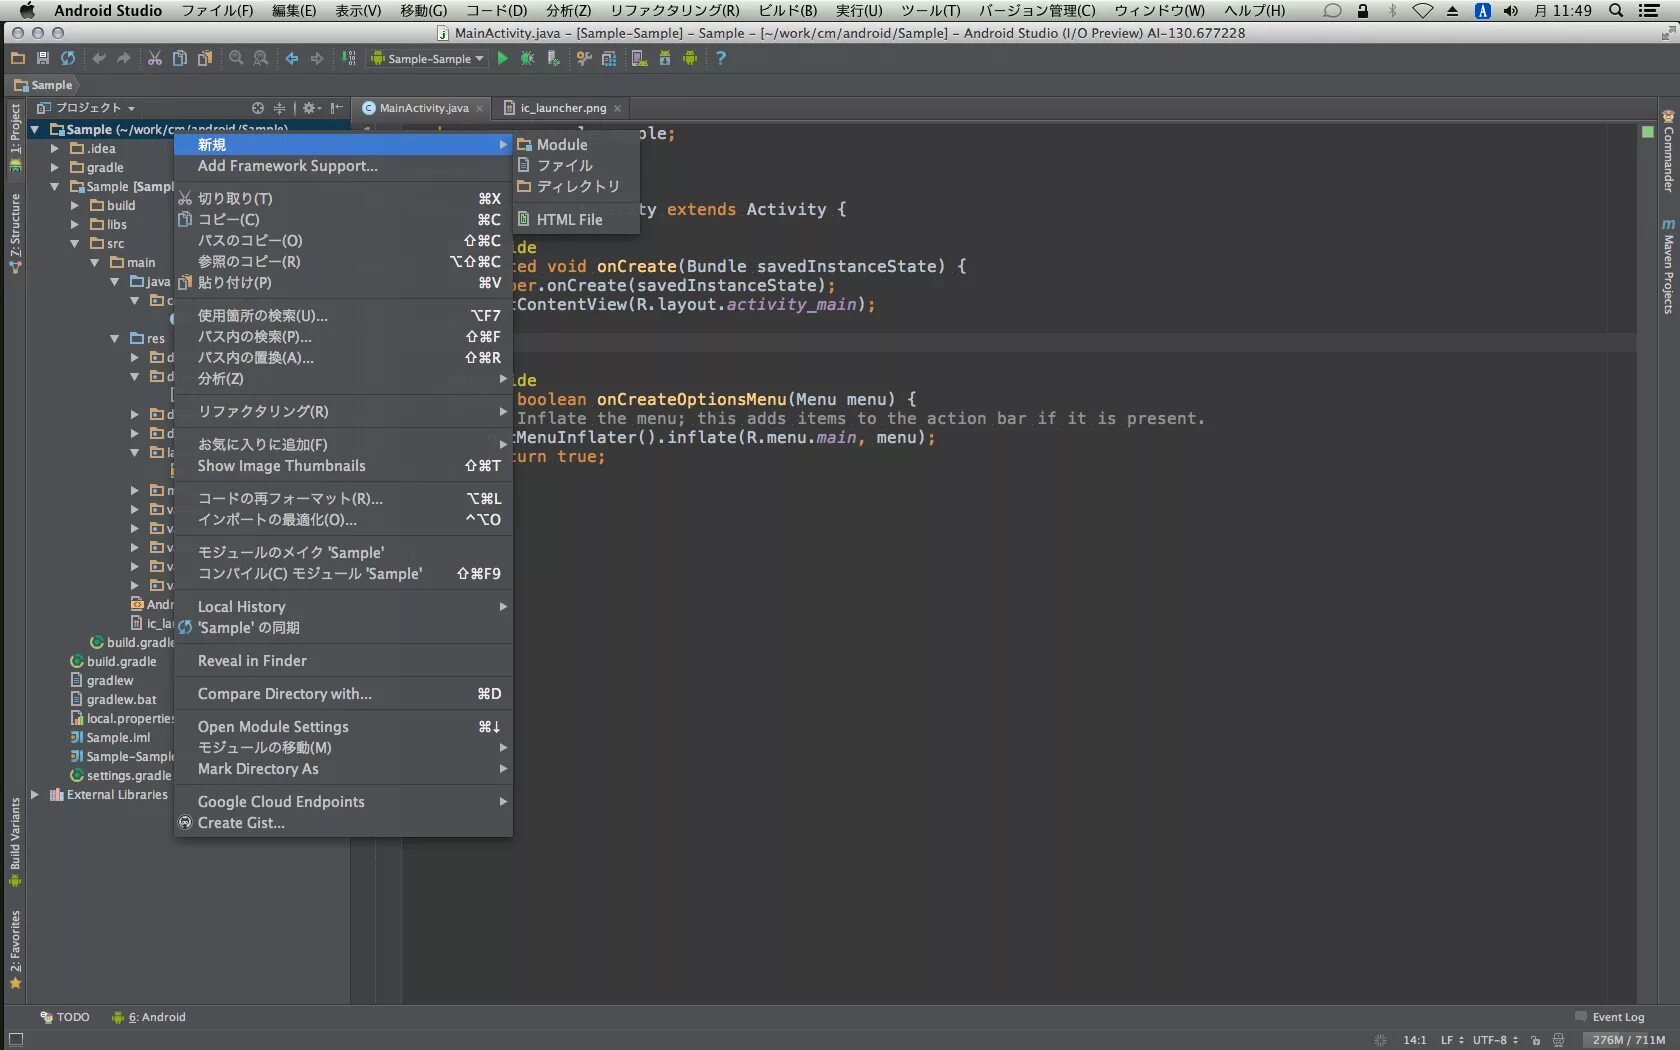Select Open Module Settings entry
This screenshot has height=1050, width=1680.
click(x=343, y=727)
